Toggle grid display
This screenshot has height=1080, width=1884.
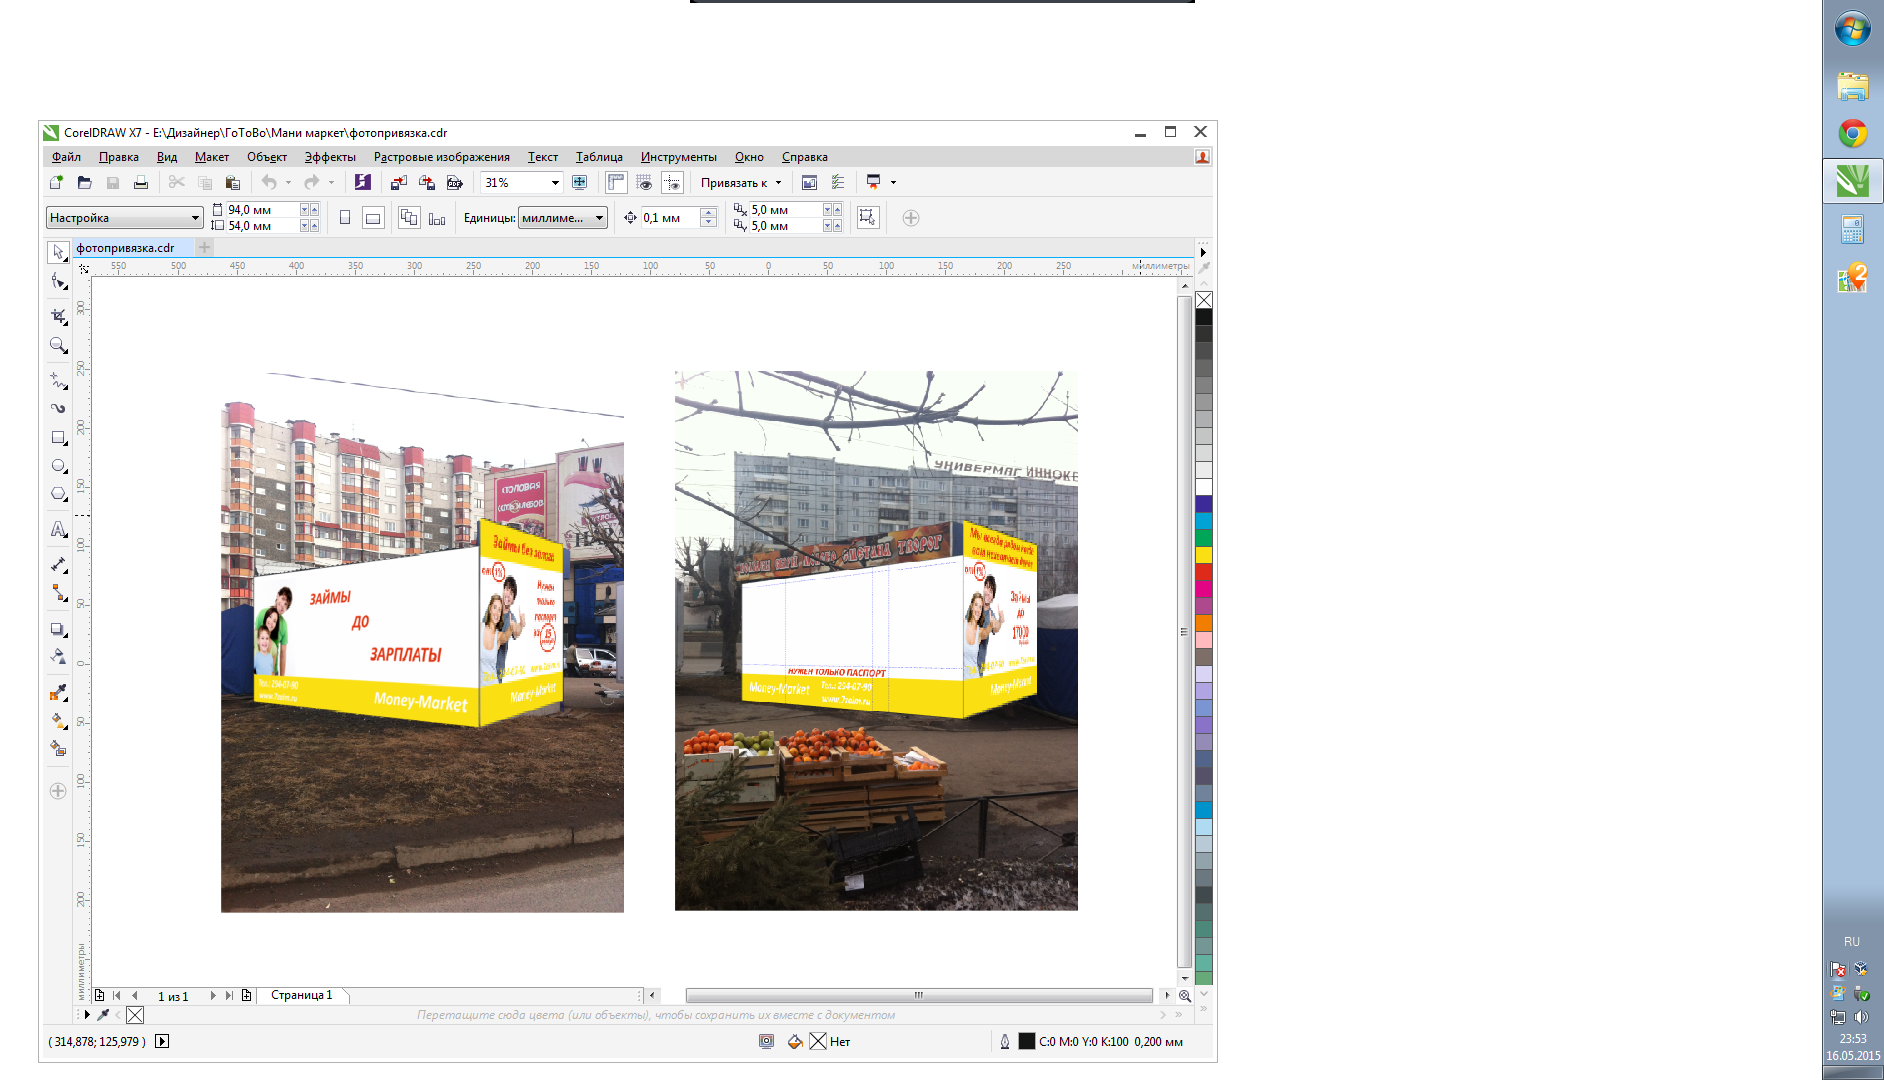point(644,182)
